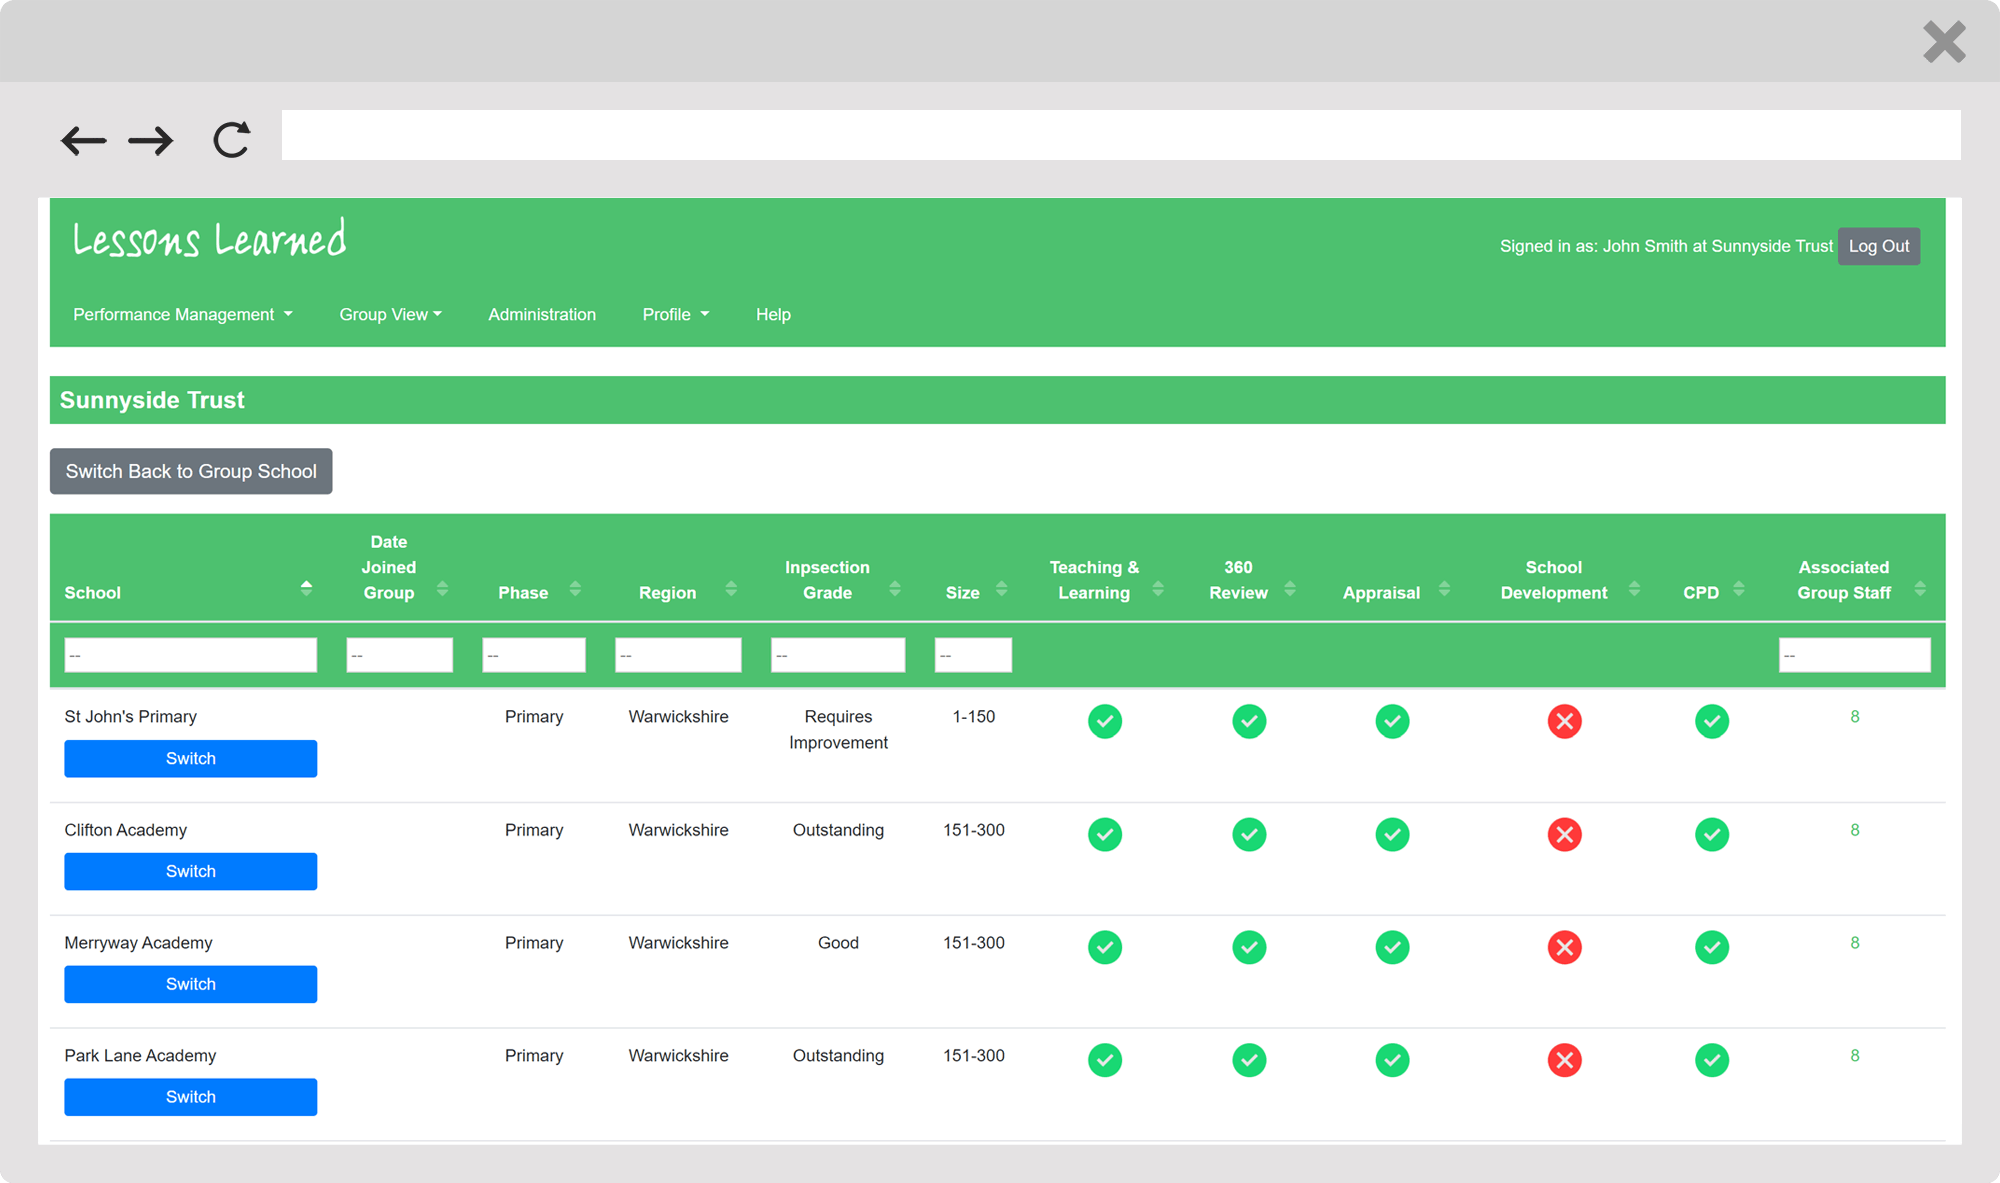Image resolution: width=2000 pixels, height=1183 pixels.
Task: Click the '1-150' size cell
Action: pos(973,717)
